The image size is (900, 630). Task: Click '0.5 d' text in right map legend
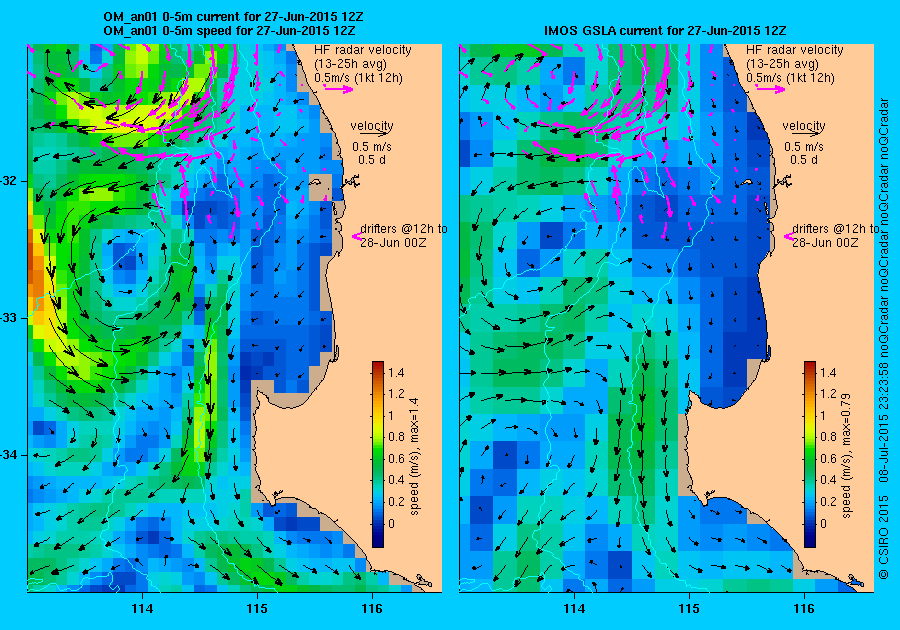tap(804, 160)
